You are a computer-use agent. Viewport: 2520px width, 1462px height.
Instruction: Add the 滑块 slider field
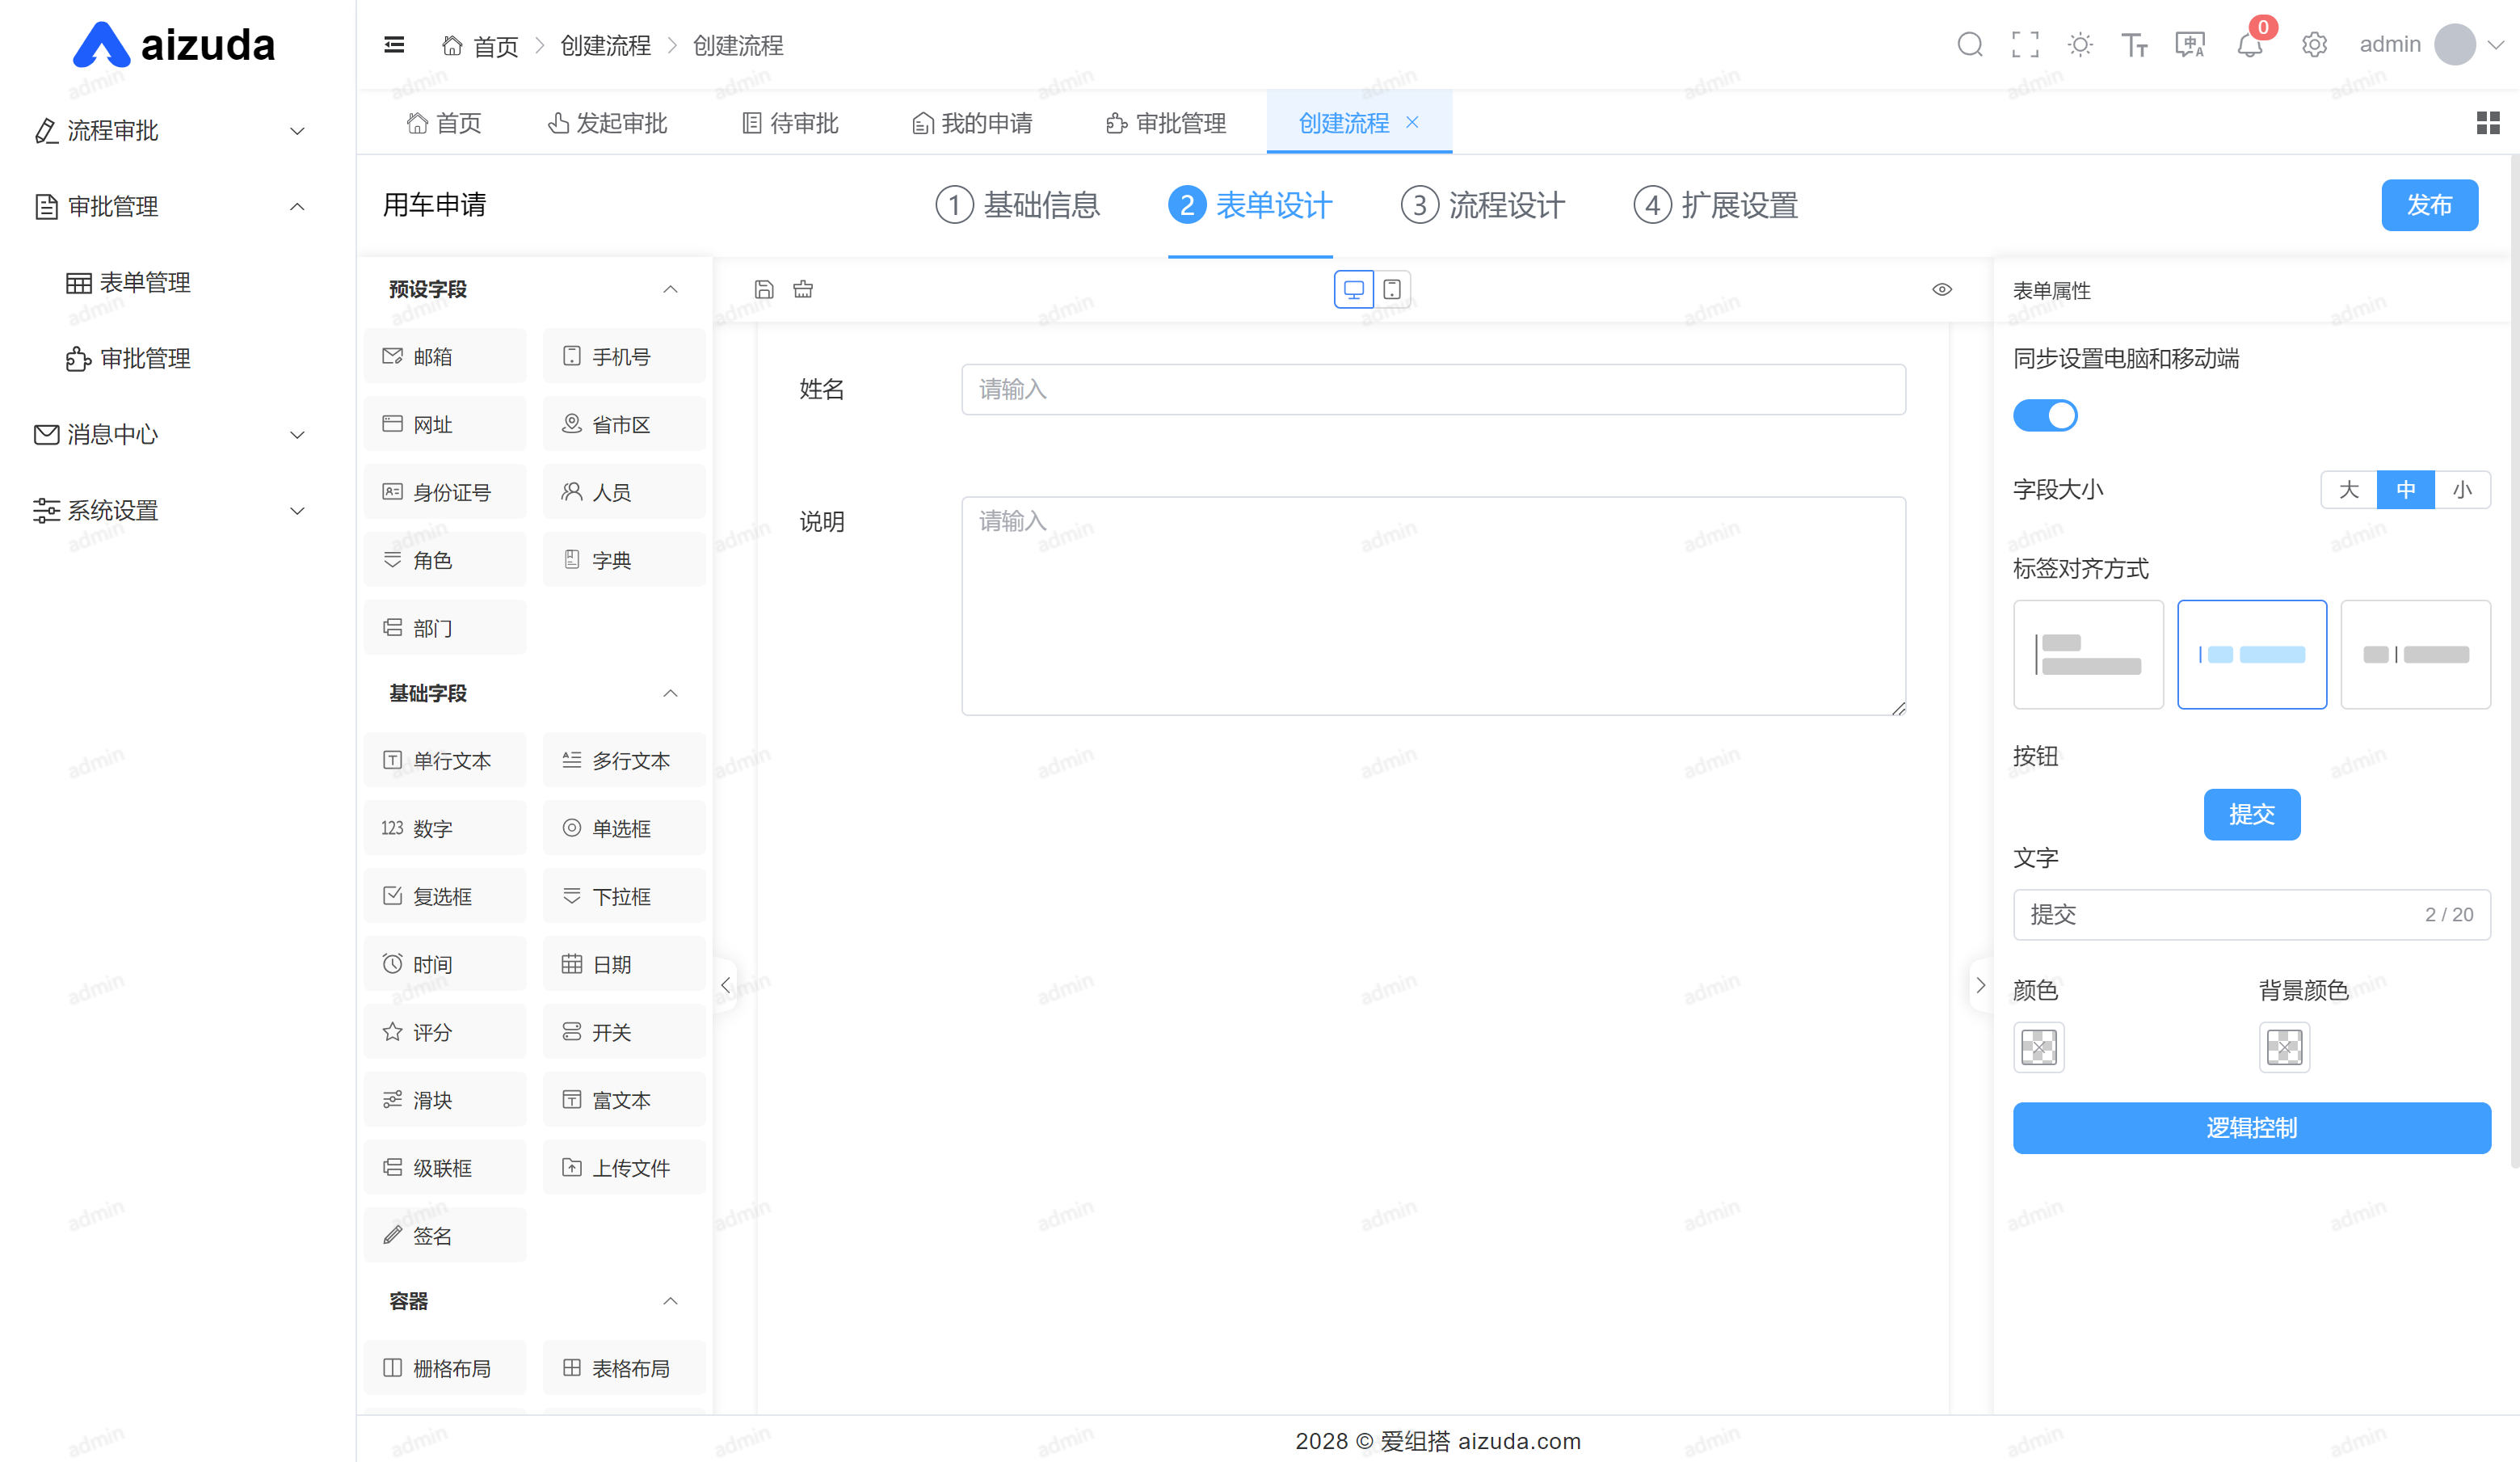pyautogui.click(x=445, y=1100)
